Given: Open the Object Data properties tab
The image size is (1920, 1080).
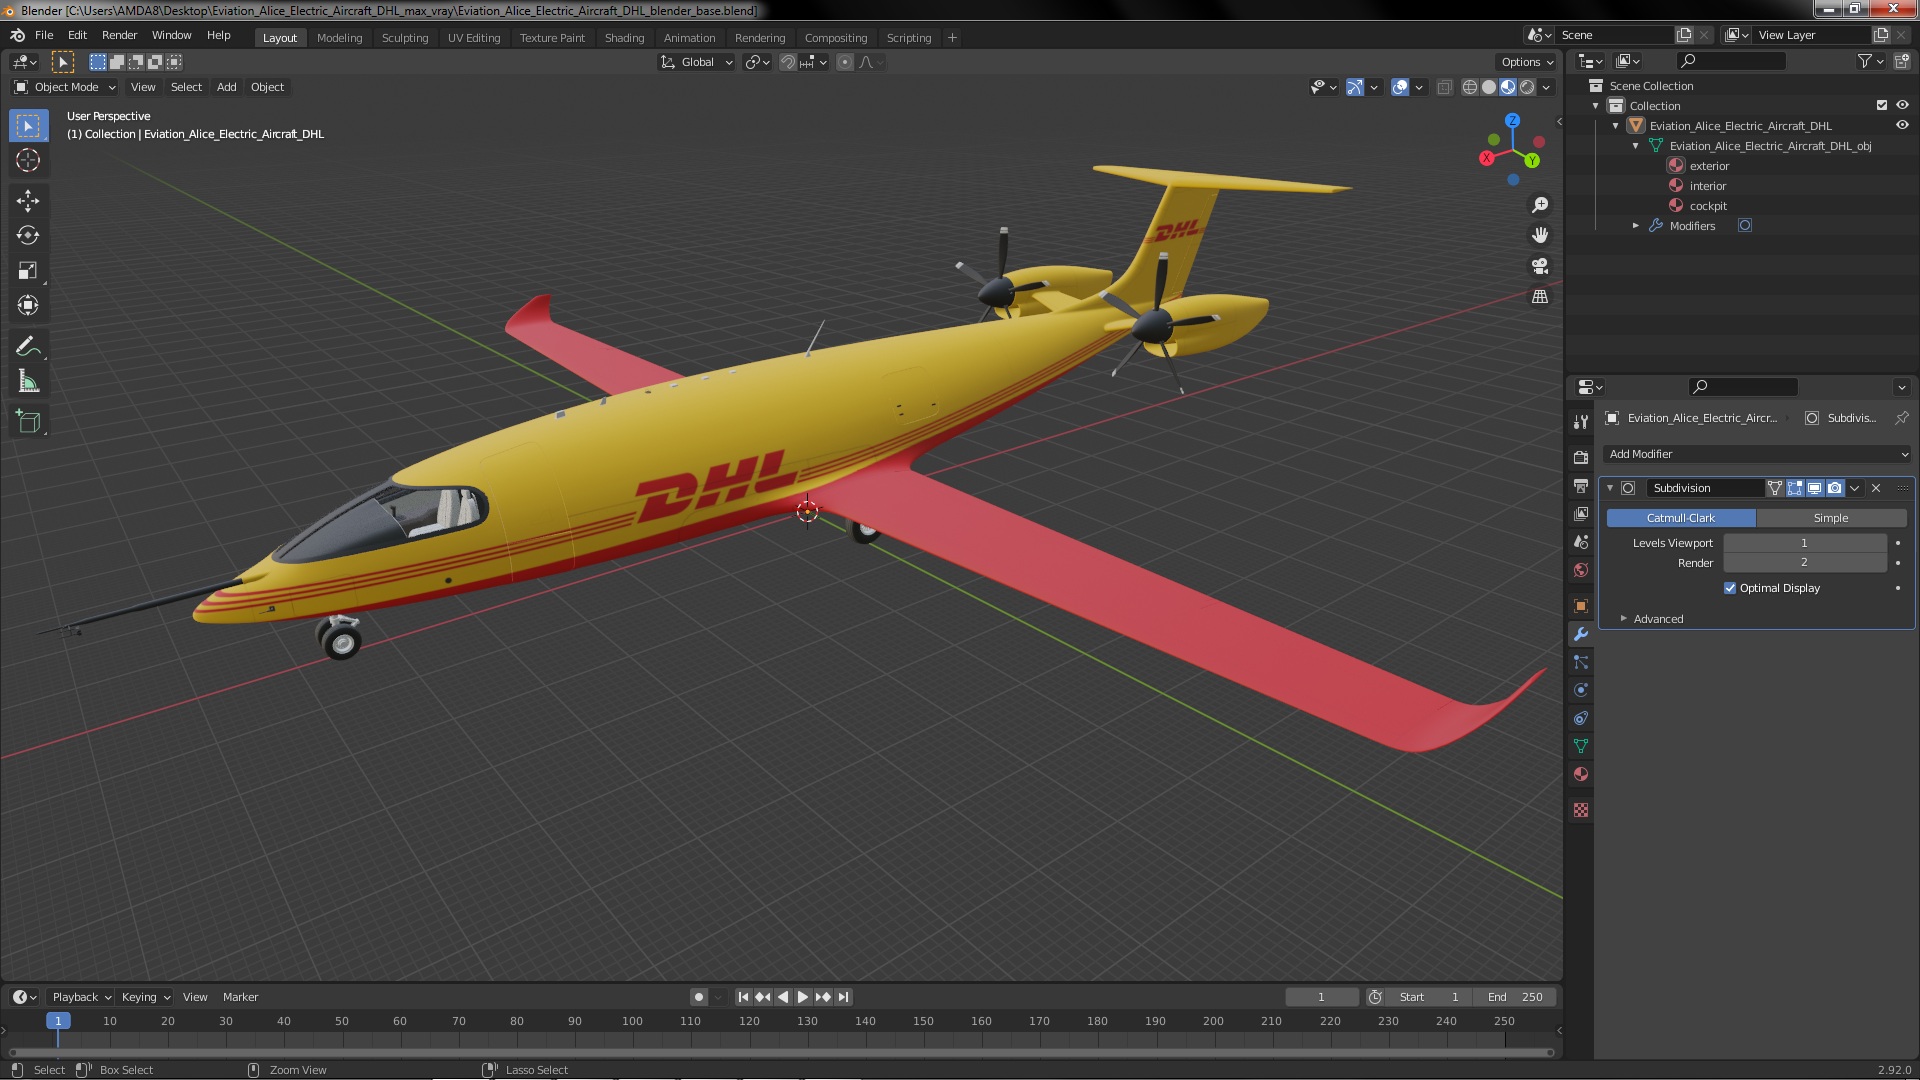Looking at the screenshot, I should click(1581, 746).
